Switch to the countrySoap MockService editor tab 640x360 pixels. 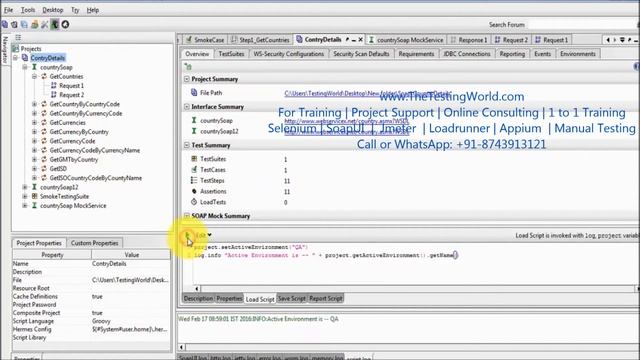click(406, 40)
